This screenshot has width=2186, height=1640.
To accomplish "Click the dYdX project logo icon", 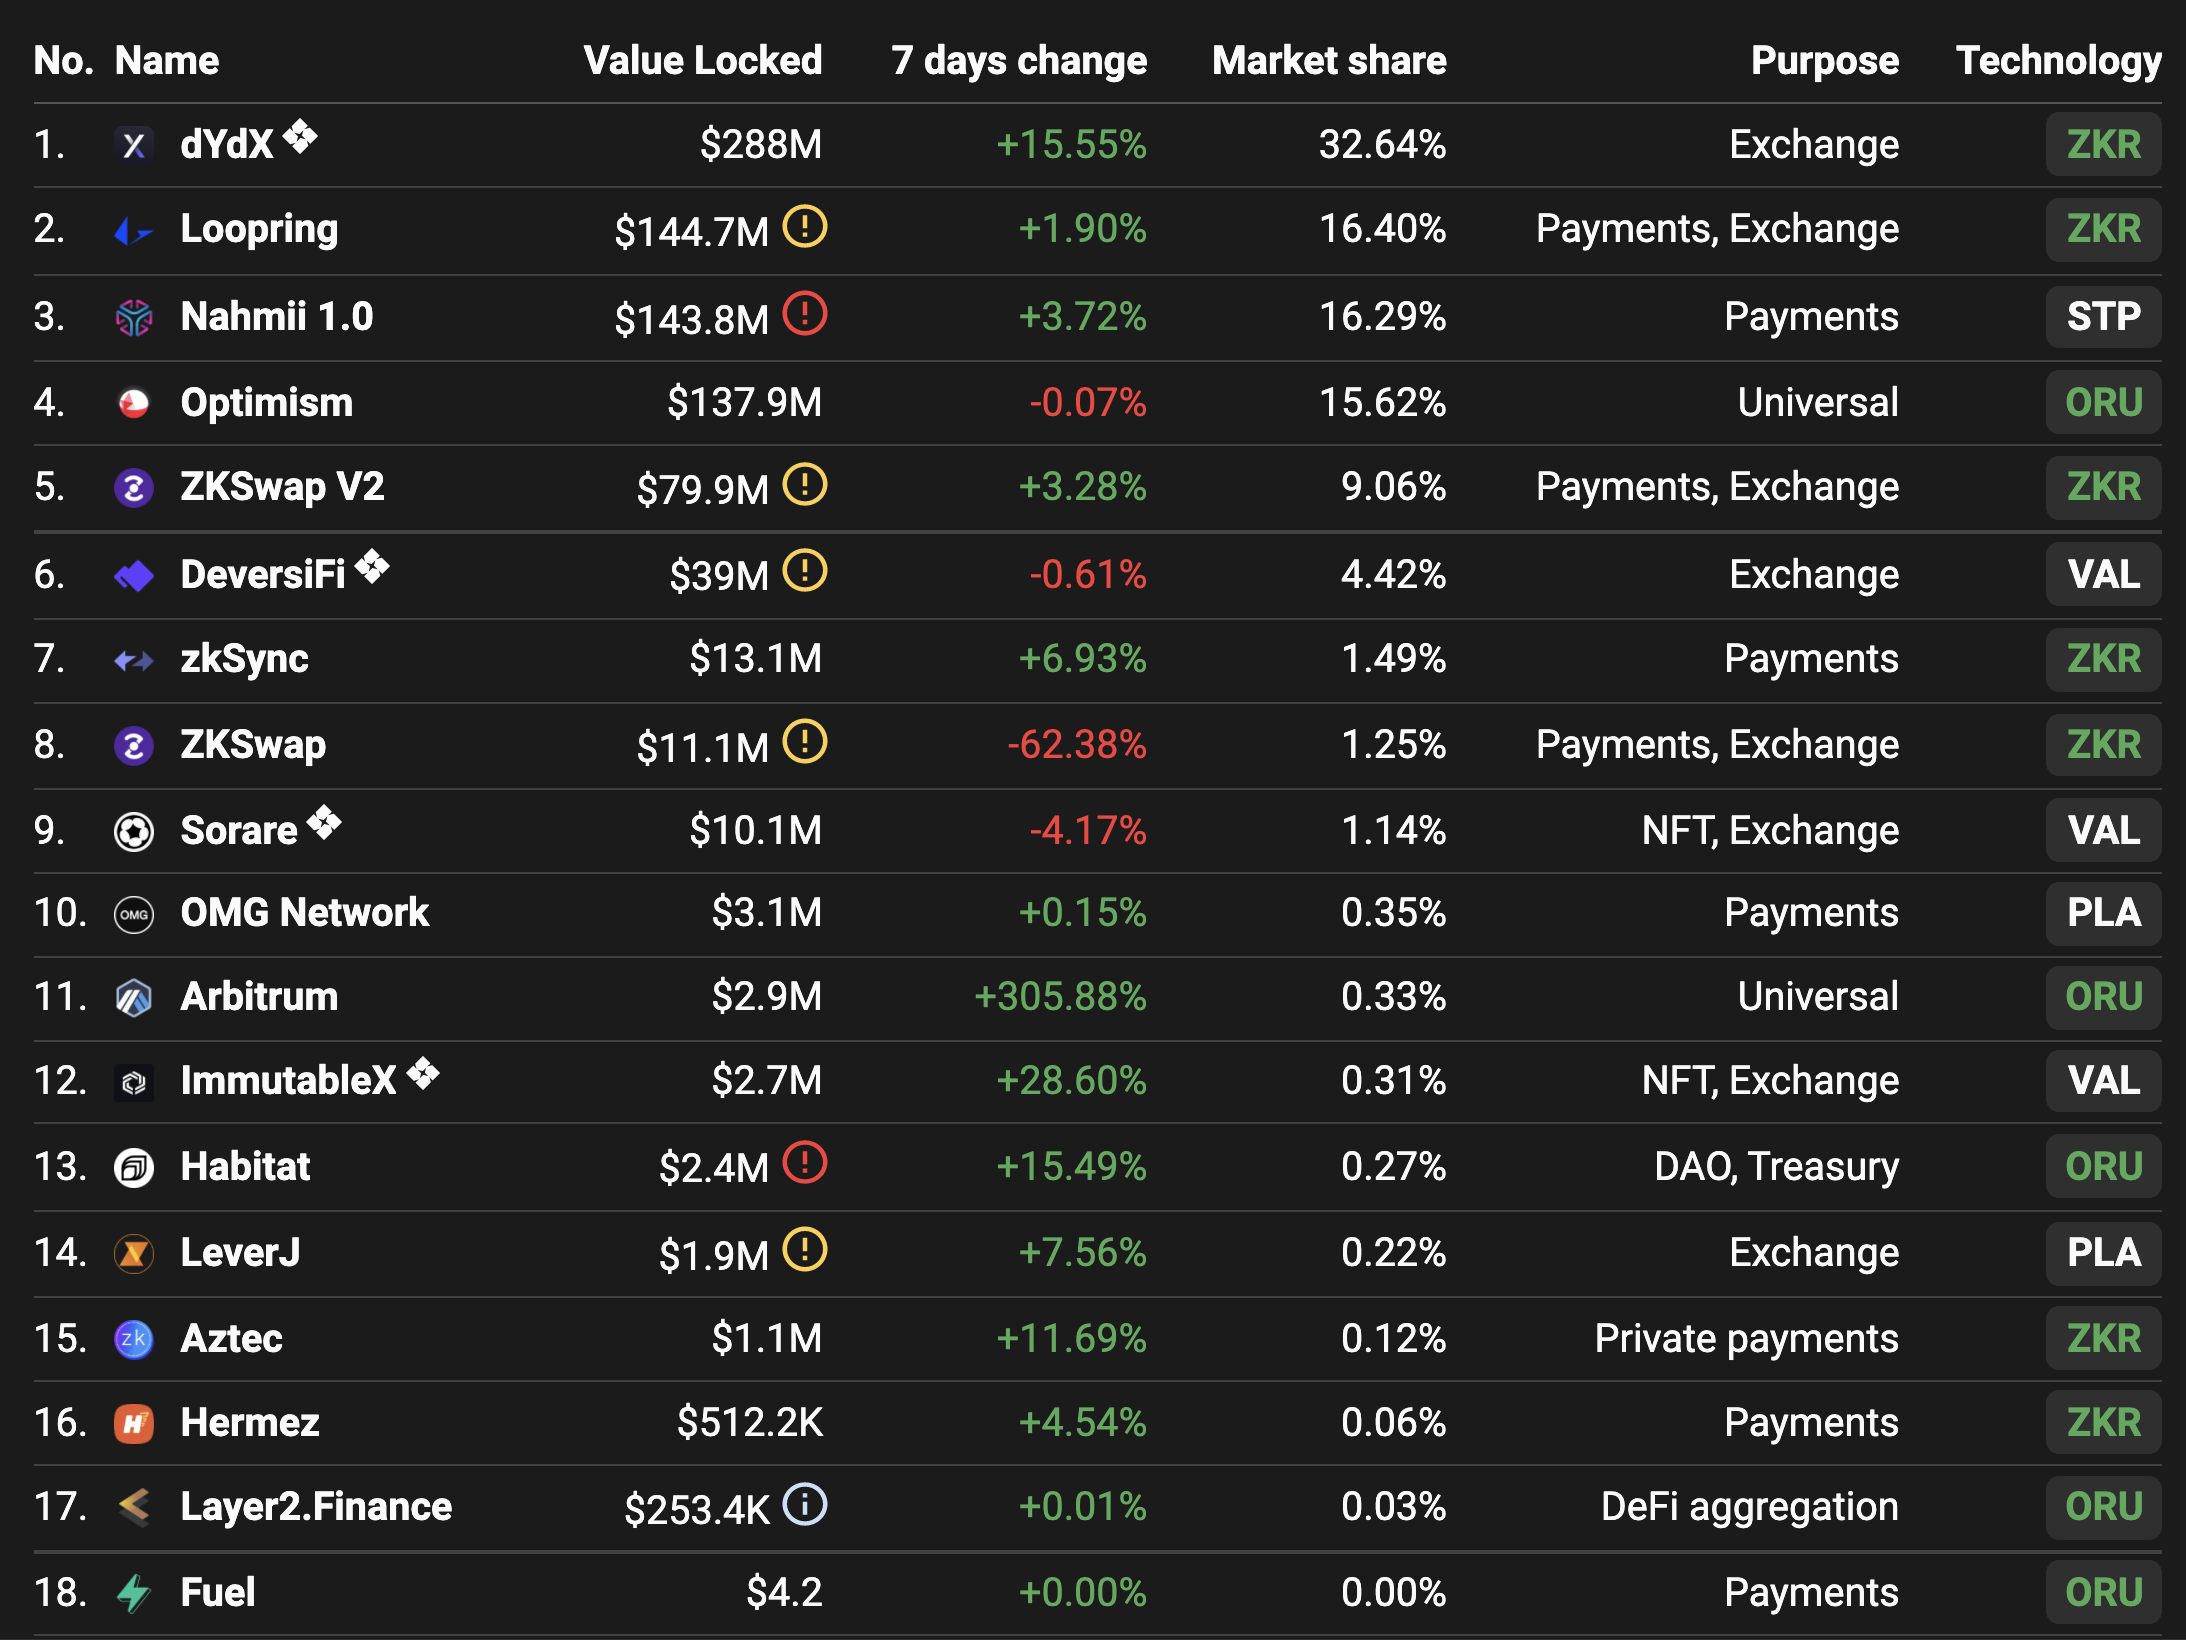I will click(134, 145).
